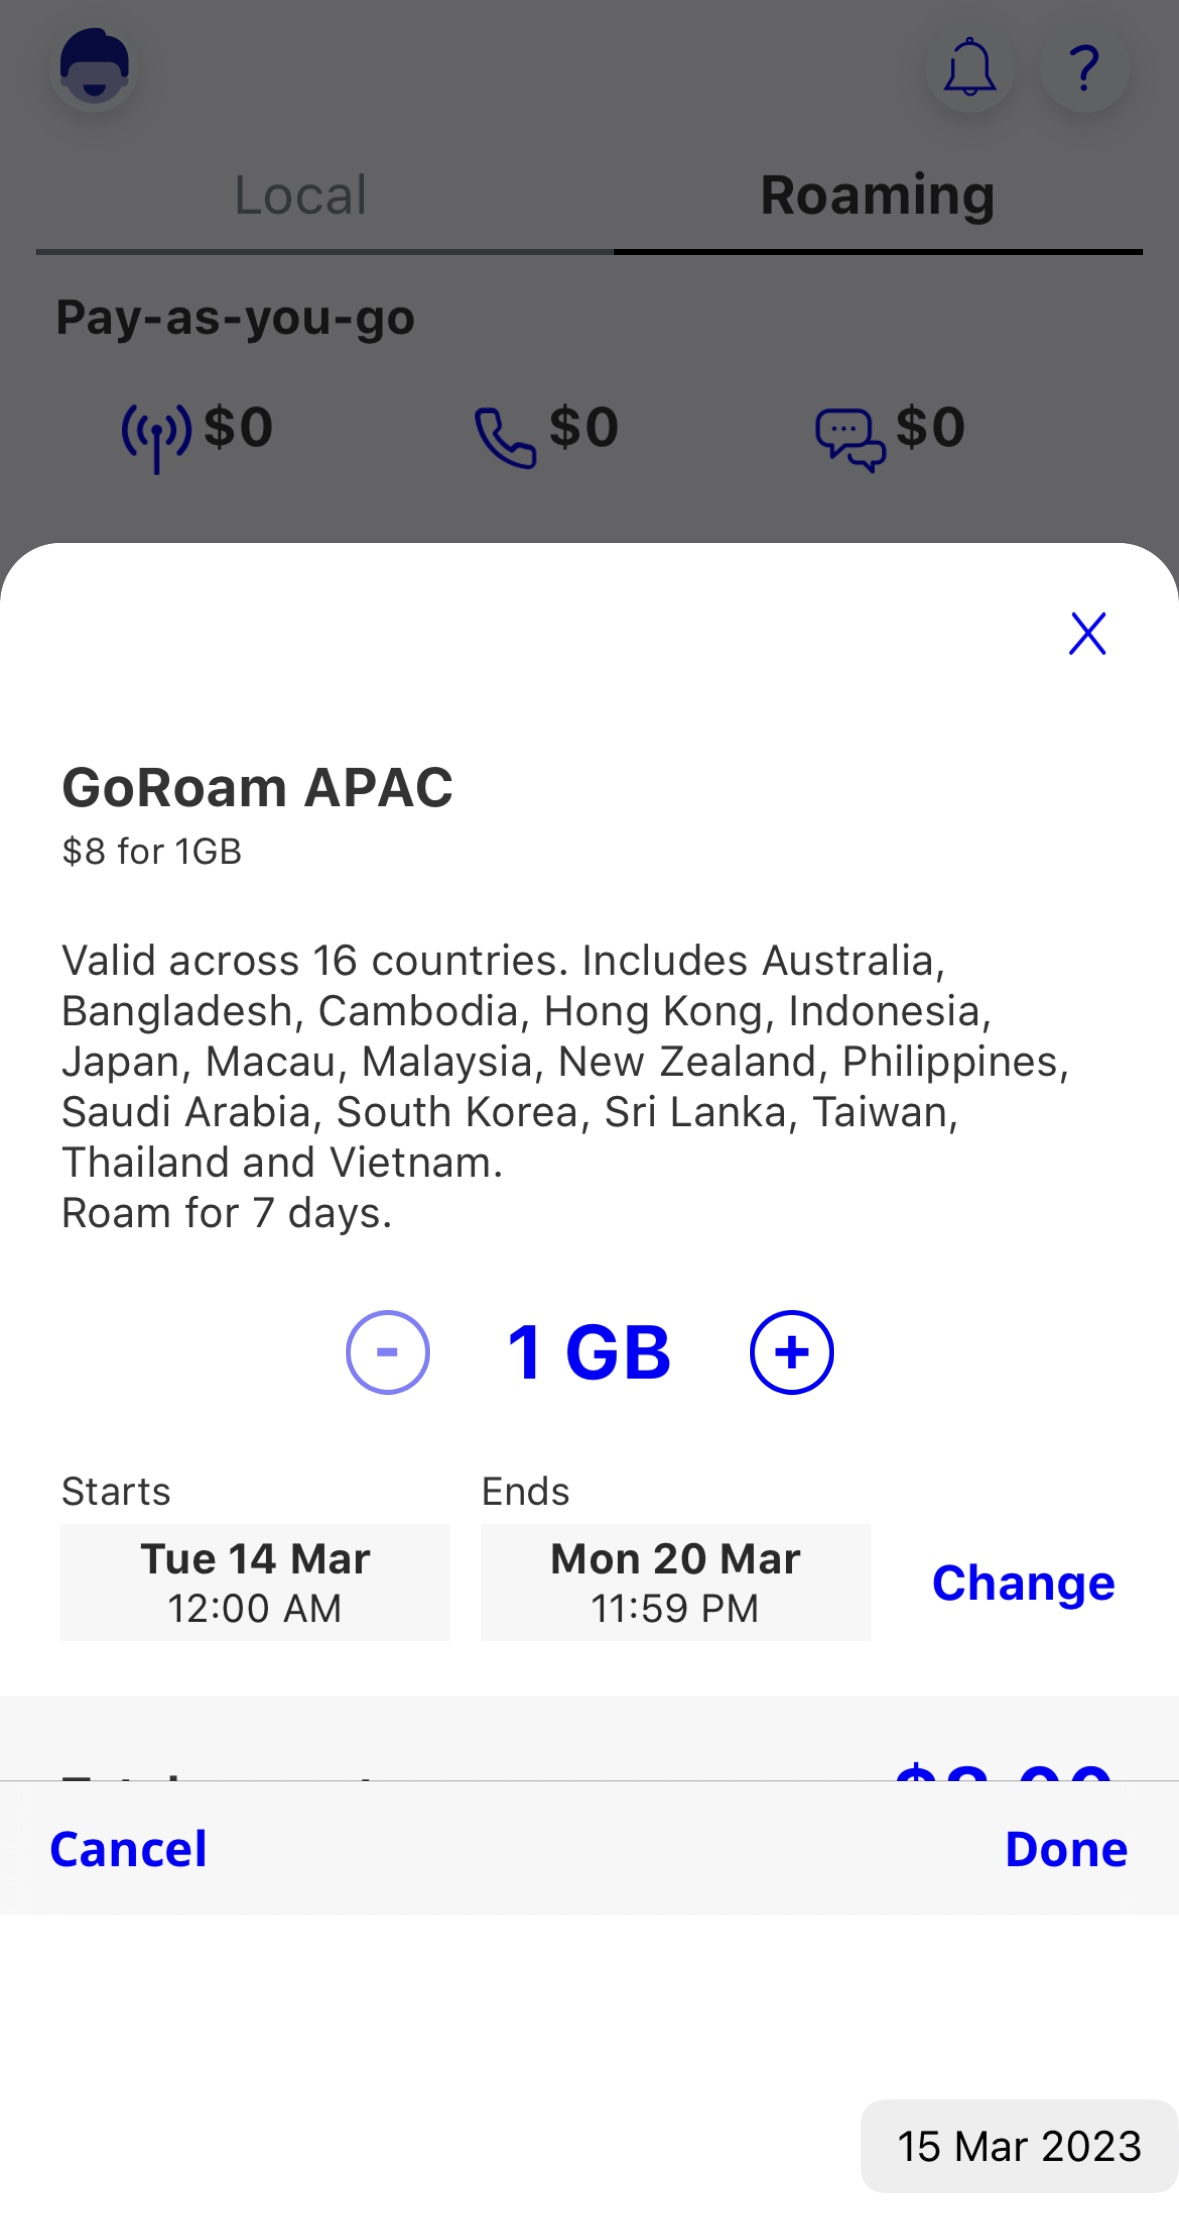Tap the 15 Mar 2023 date chip
Image resolution: width=1179 pixels, height=2235 pixels.
1018,2146
